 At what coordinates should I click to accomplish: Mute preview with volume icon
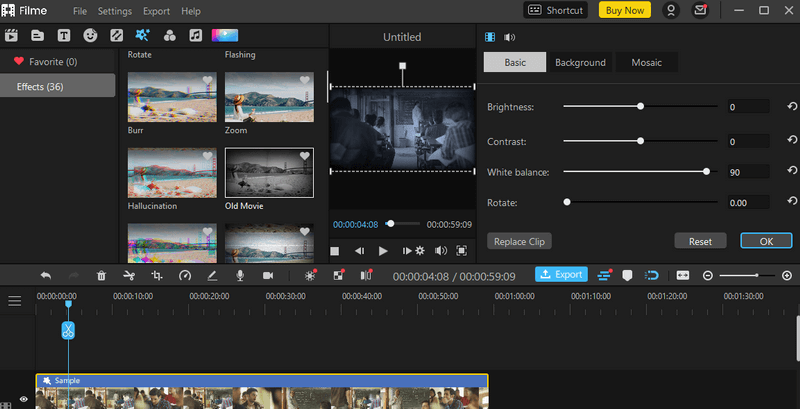pyautogui.click(x=440, y=250)
